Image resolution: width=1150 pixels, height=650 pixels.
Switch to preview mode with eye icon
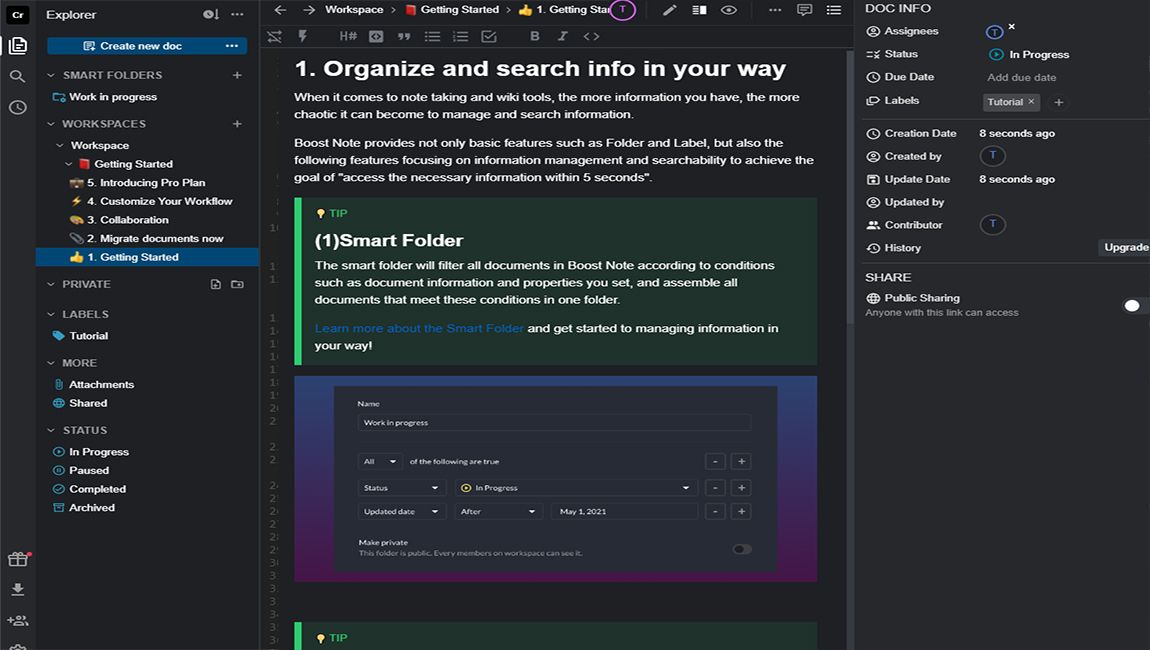click(x=729, y=10)
